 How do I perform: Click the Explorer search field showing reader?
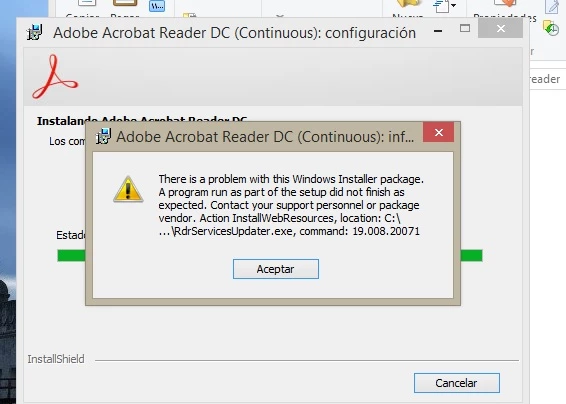547,79
